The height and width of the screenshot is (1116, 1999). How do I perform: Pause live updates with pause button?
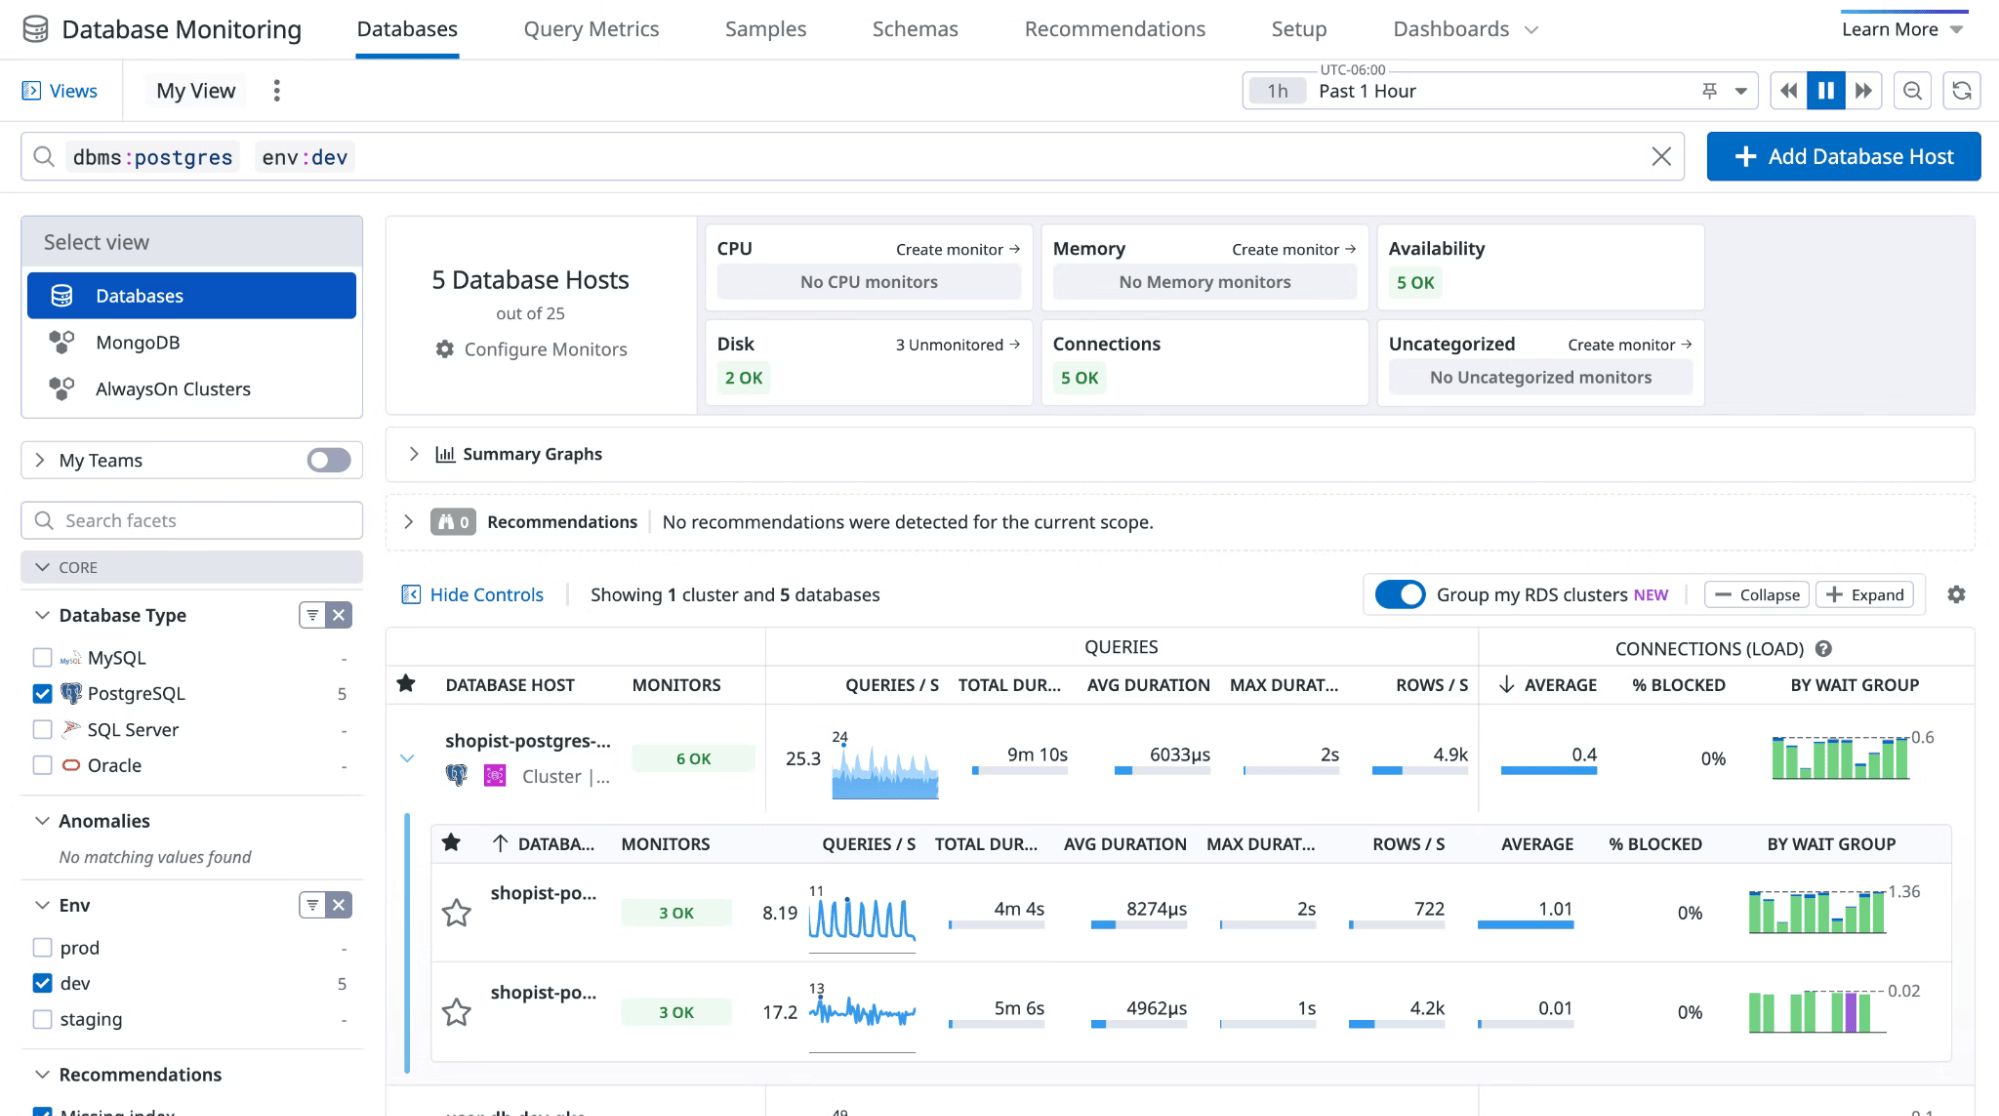[x=1826, y=91]
